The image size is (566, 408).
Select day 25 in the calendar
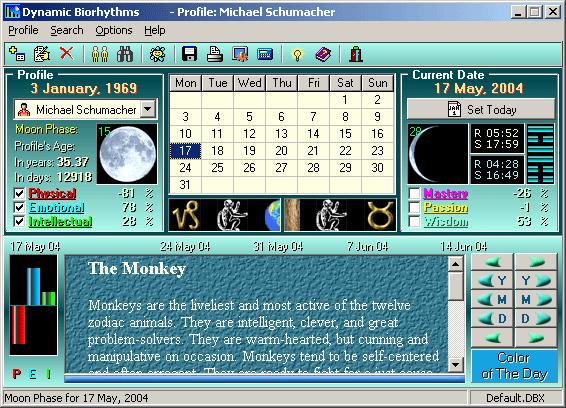click(x=217, y=168)
